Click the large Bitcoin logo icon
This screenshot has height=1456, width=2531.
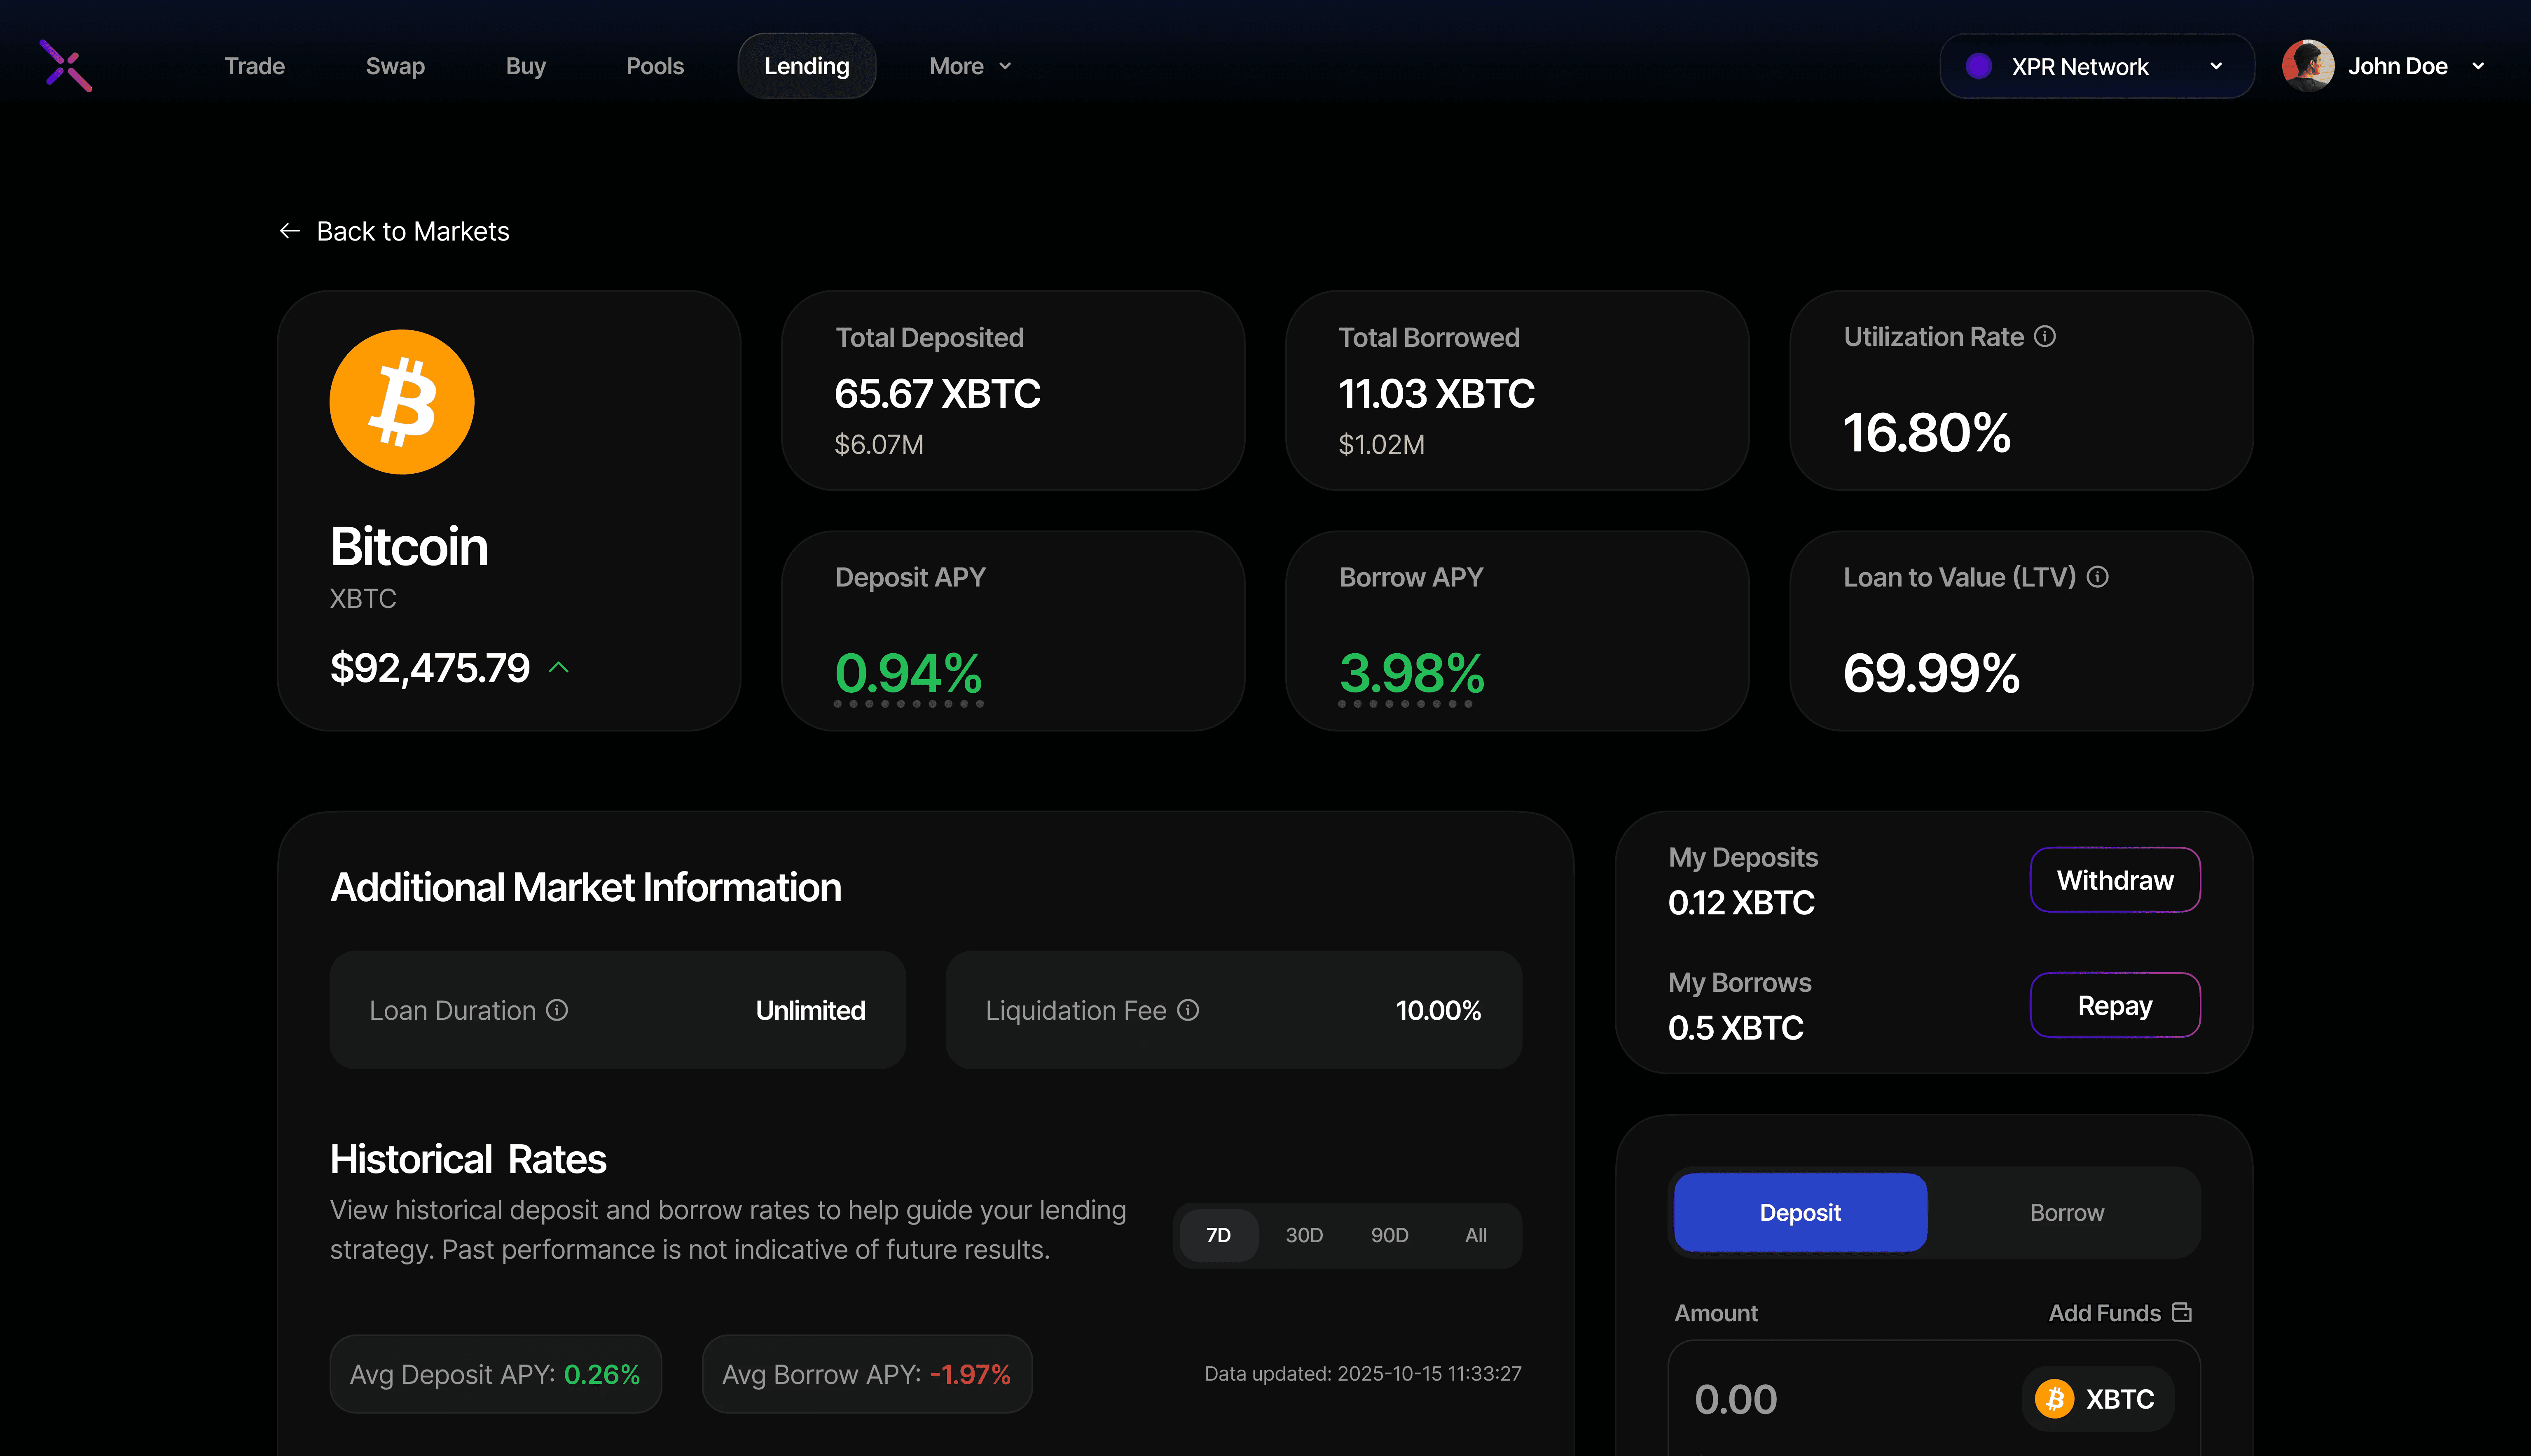(x=402, y=402)
